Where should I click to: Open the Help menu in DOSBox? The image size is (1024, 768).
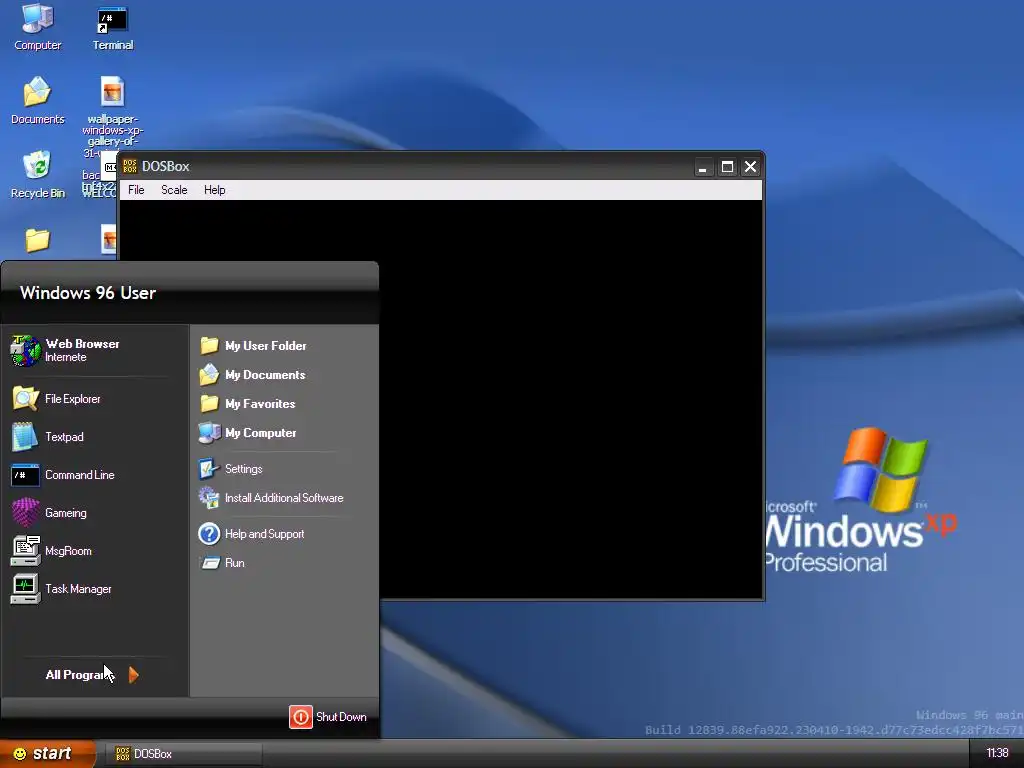point(214,190)
